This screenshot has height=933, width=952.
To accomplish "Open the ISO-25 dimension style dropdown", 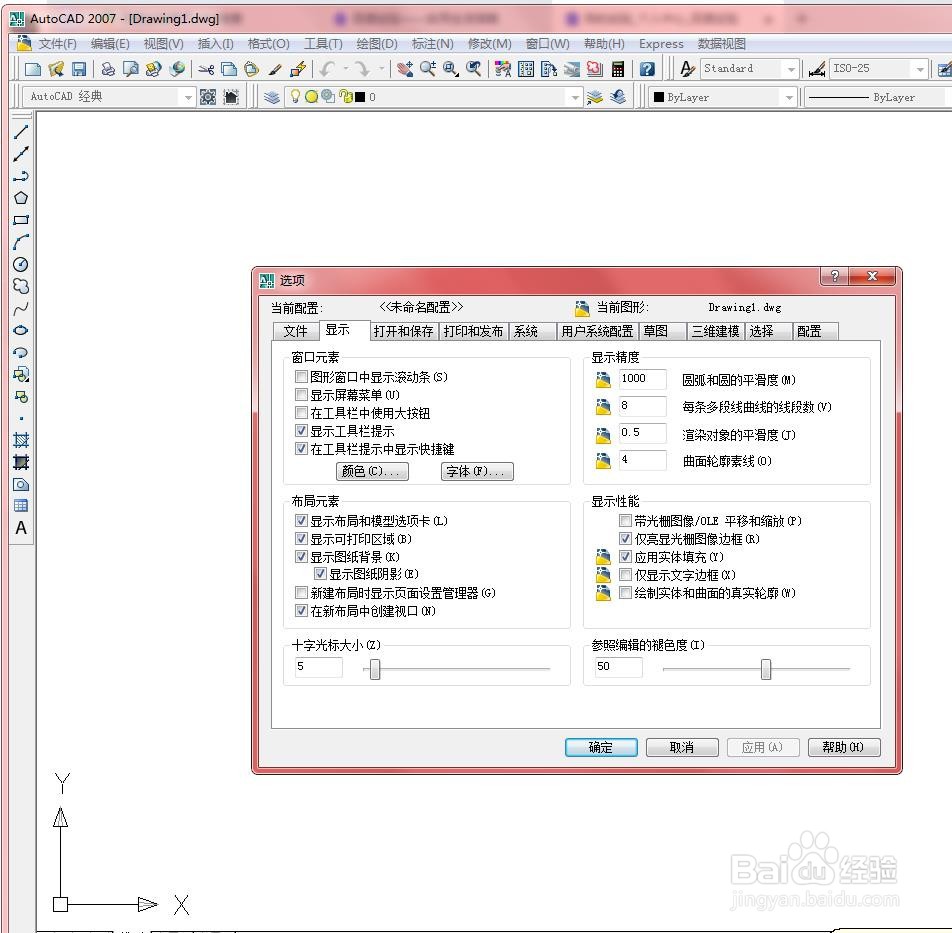I will 920,69.
